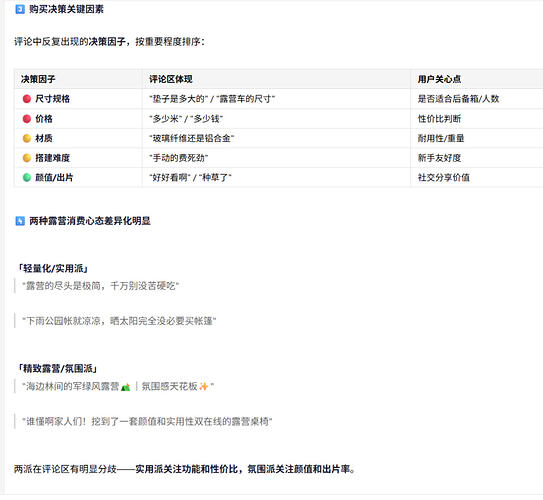
Task: Click the 评论区体现 column header
Action: click(x=276, y=79)
